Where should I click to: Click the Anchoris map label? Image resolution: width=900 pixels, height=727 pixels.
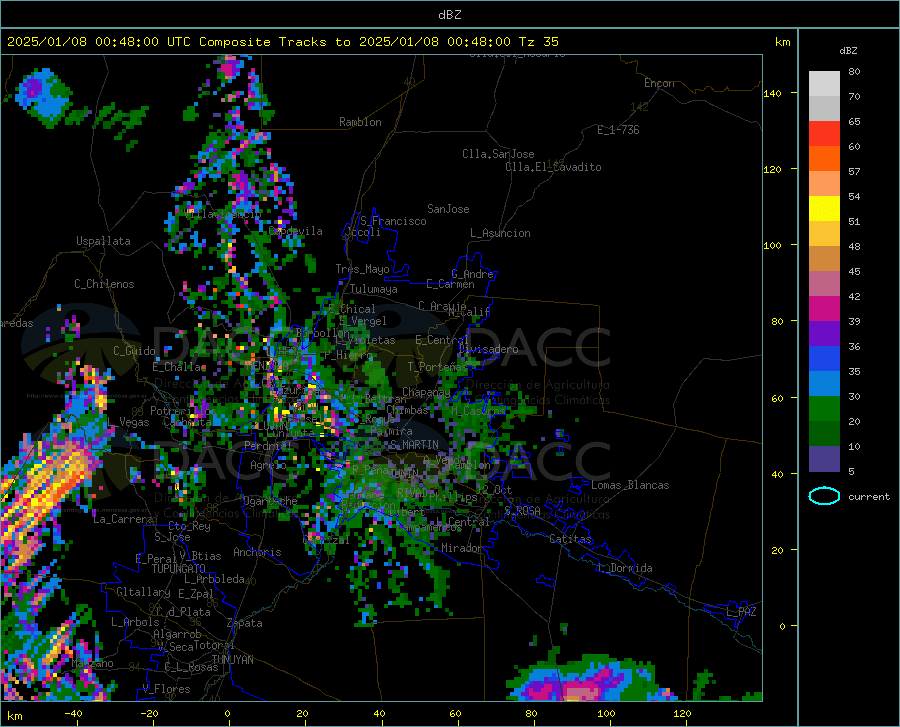click(x=257, y=552)
